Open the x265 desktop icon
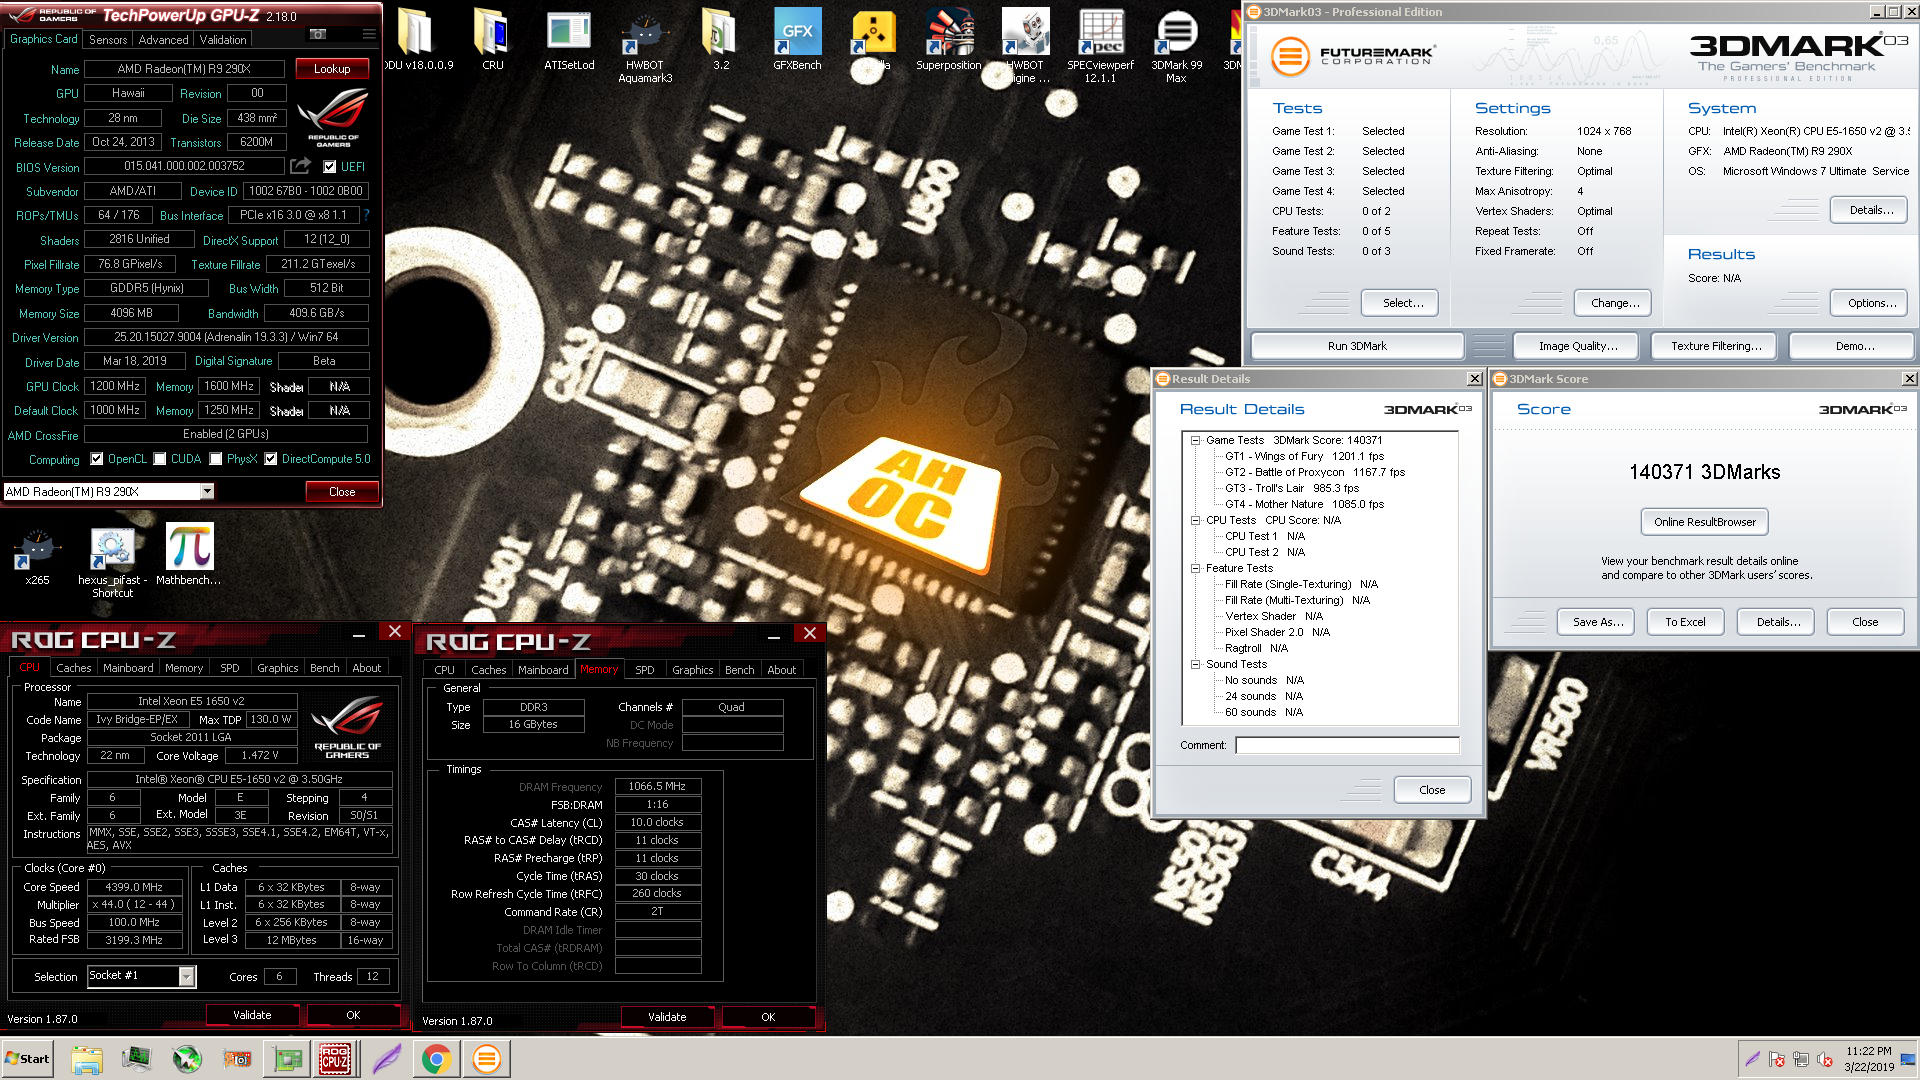The width and height of the screenshot is (1920, 1080). (37, 556)
